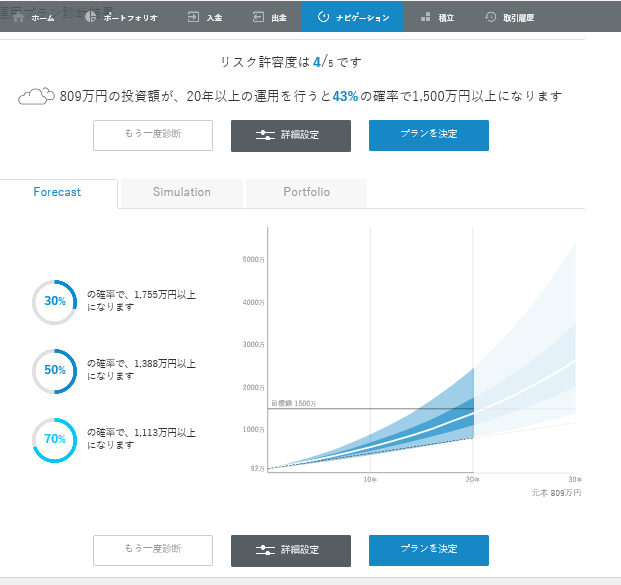
Task: Click top 詳細設定 button
Action: click(x=291, y=135)
